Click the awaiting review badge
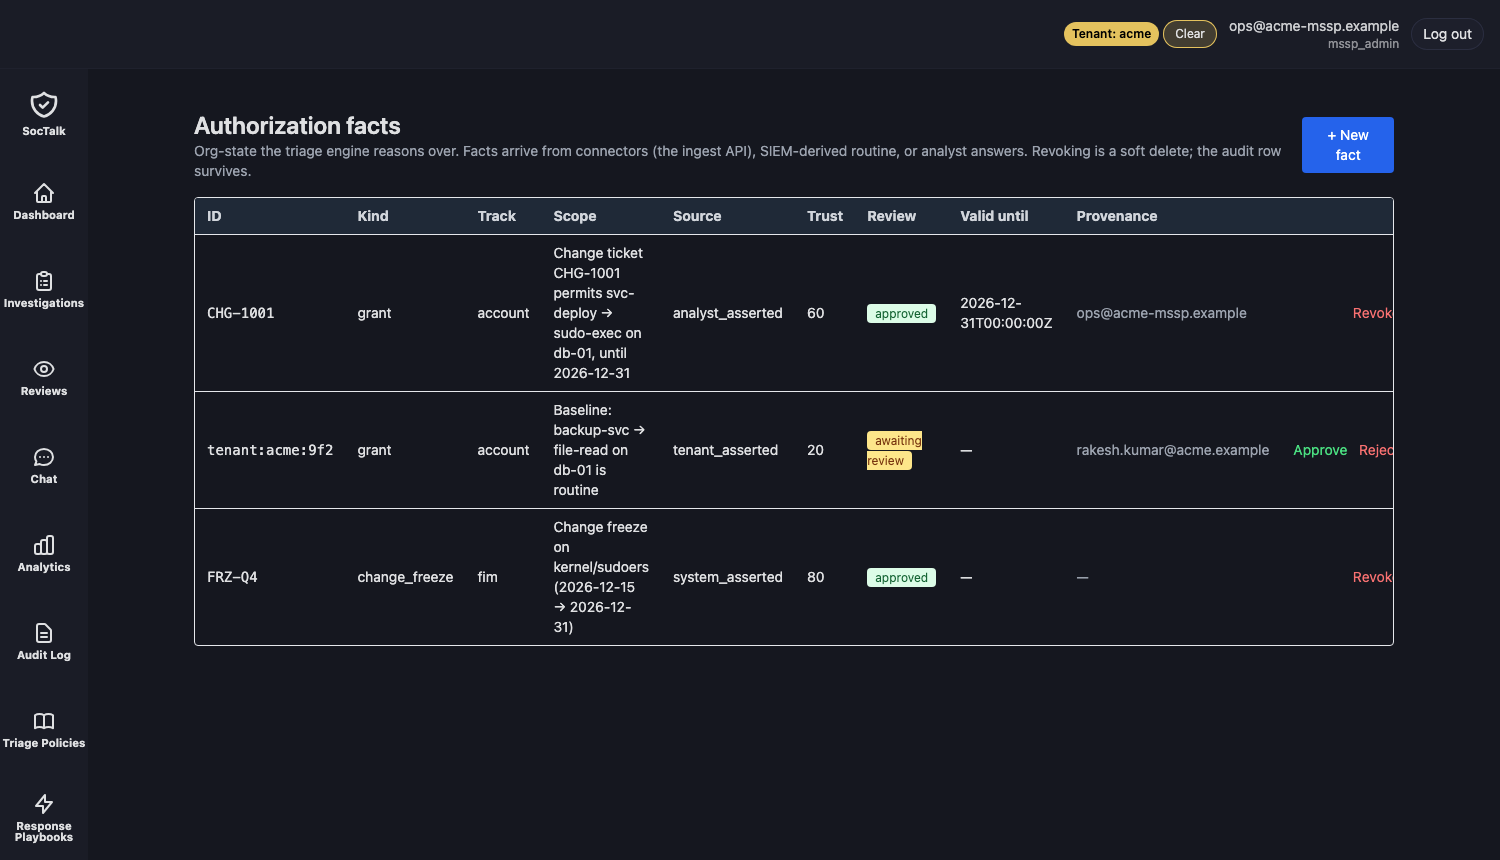The image size is (1500, 860). pos(895,450)
